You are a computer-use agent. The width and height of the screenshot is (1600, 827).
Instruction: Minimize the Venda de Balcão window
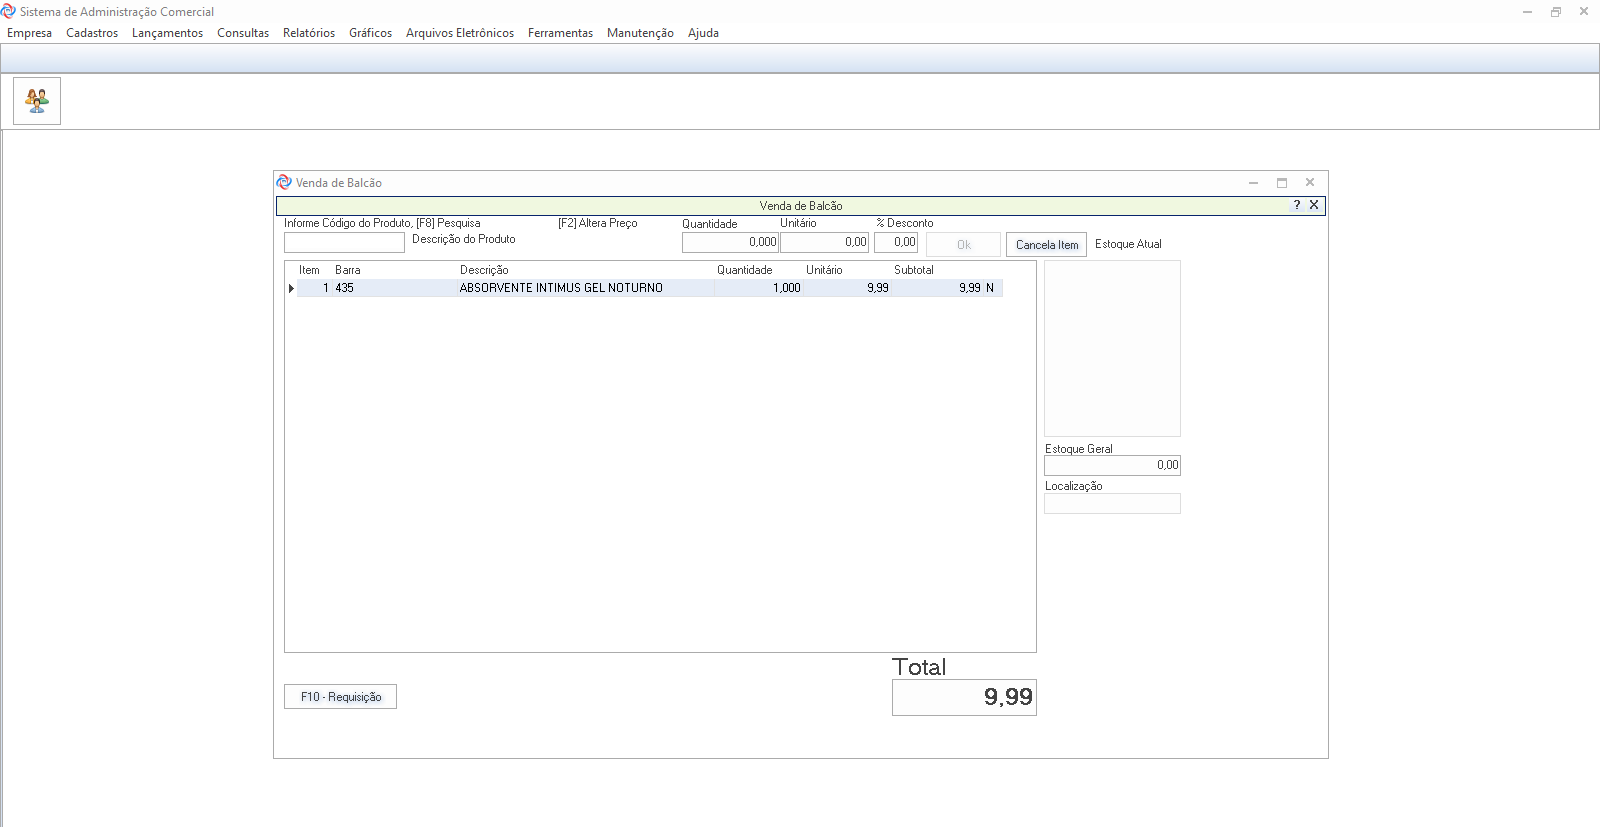pyautogui.click(x=1253, y=183)
